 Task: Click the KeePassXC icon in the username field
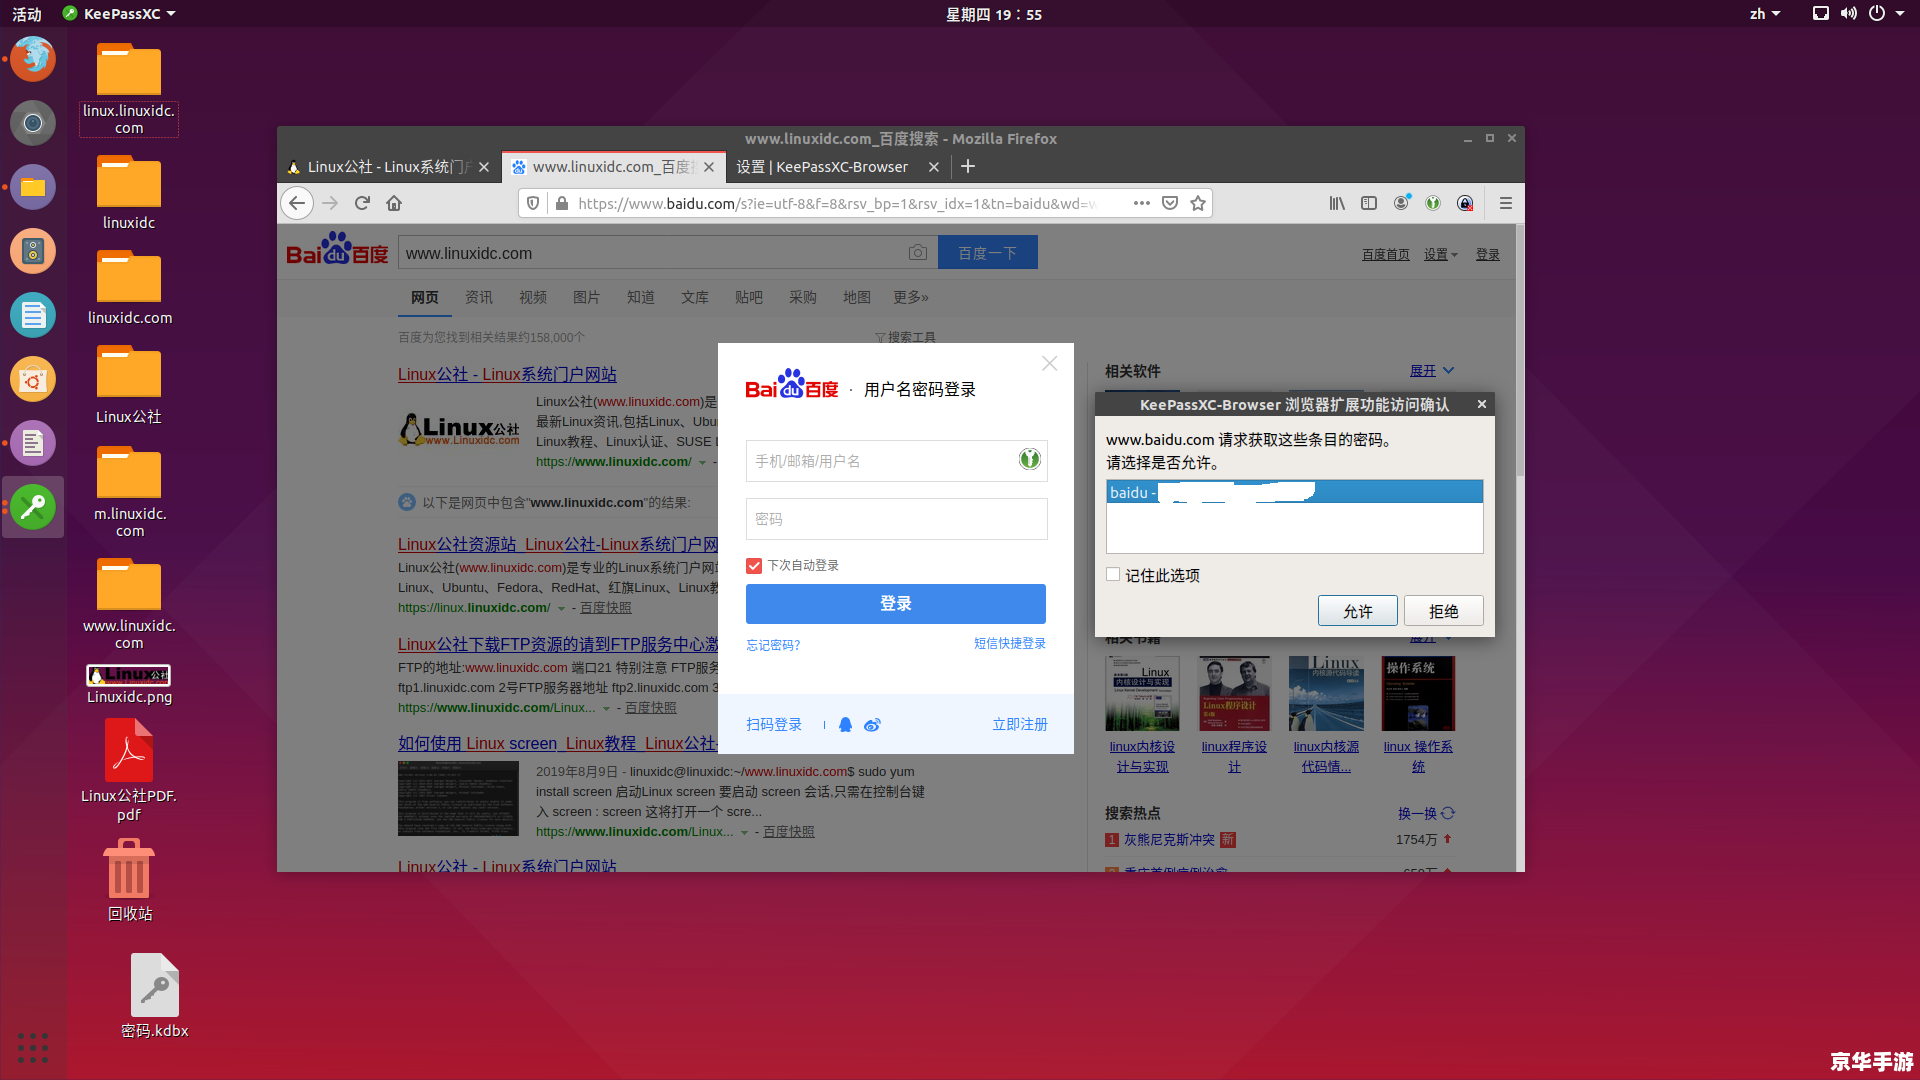1029,460
